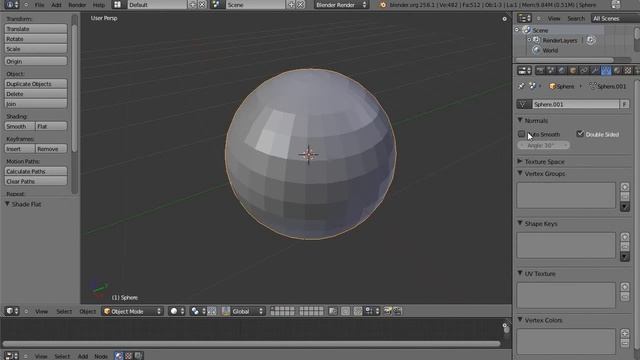The height and width of the screenshot is (360, 640).
Task: Expand the Texture Space panel
Action: click(x=520, y=162)
